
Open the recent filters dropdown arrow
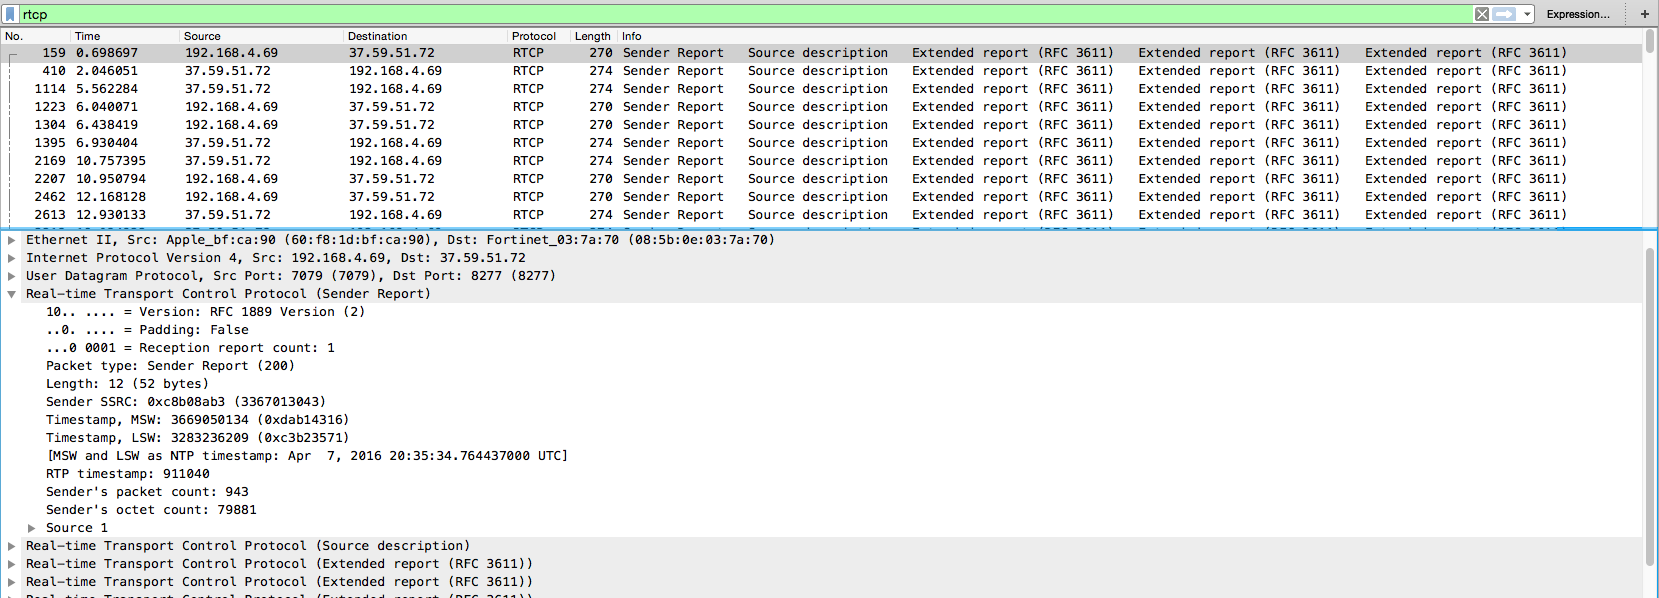coord(1527,14)
